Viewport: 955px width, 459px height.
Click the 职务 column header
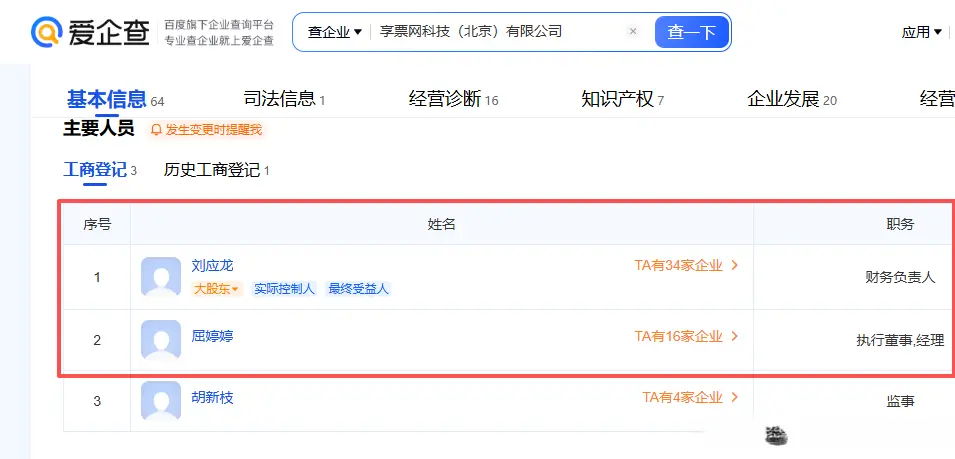pos(900,225)
